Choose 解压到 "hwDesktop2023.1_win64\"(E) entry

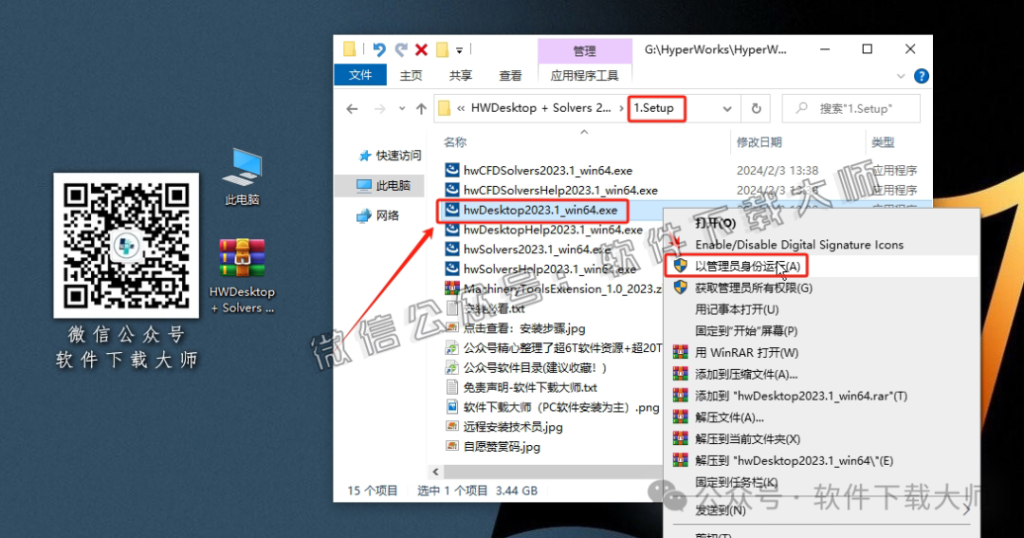(793, 460)
